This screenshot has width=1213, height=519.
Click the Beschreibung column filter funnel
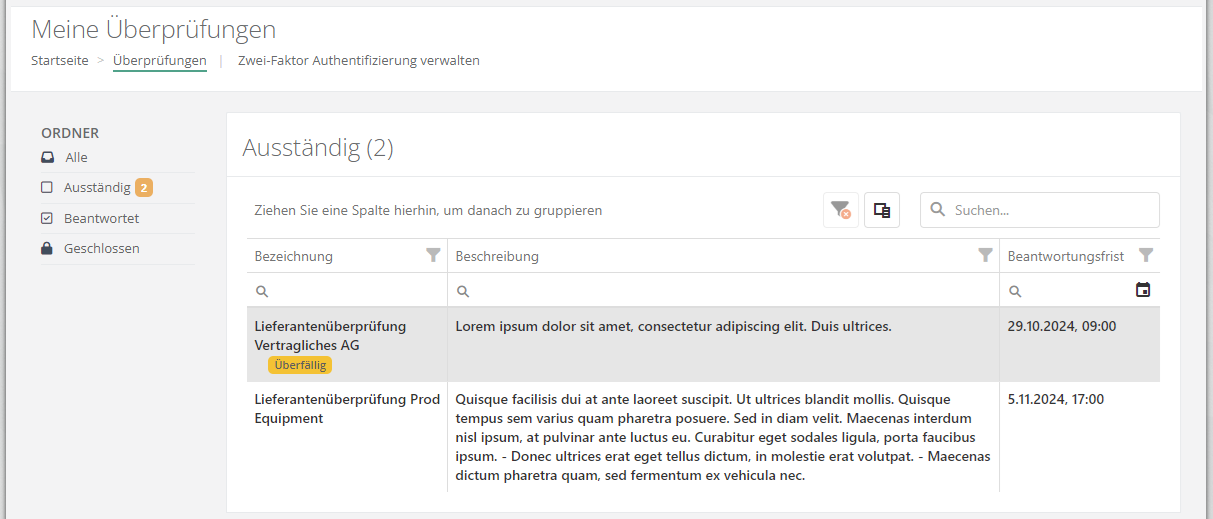[x=985, y=256]
